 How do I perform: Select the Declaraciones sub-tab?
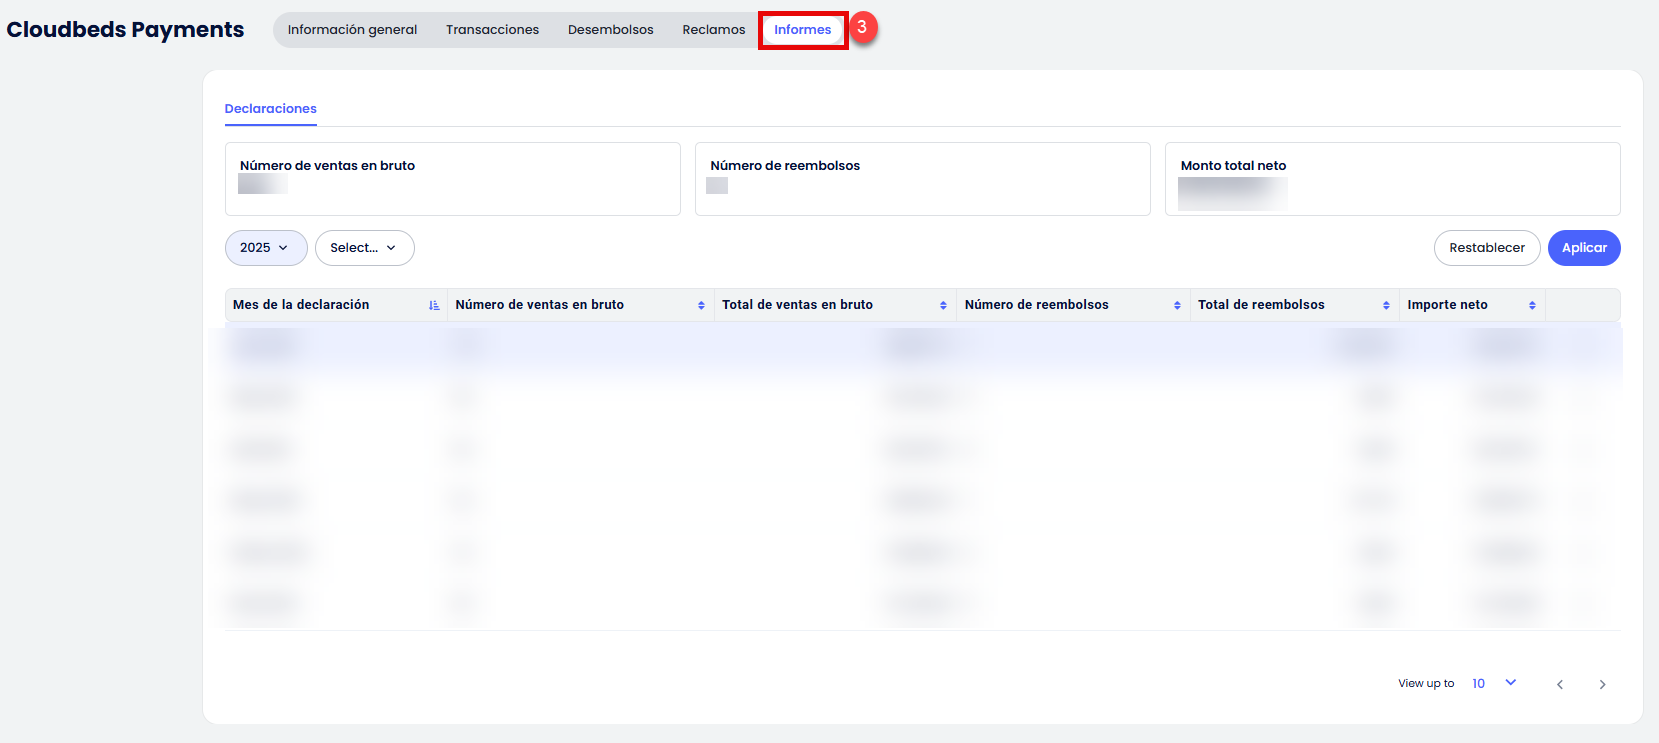click(x=270, y=109)
